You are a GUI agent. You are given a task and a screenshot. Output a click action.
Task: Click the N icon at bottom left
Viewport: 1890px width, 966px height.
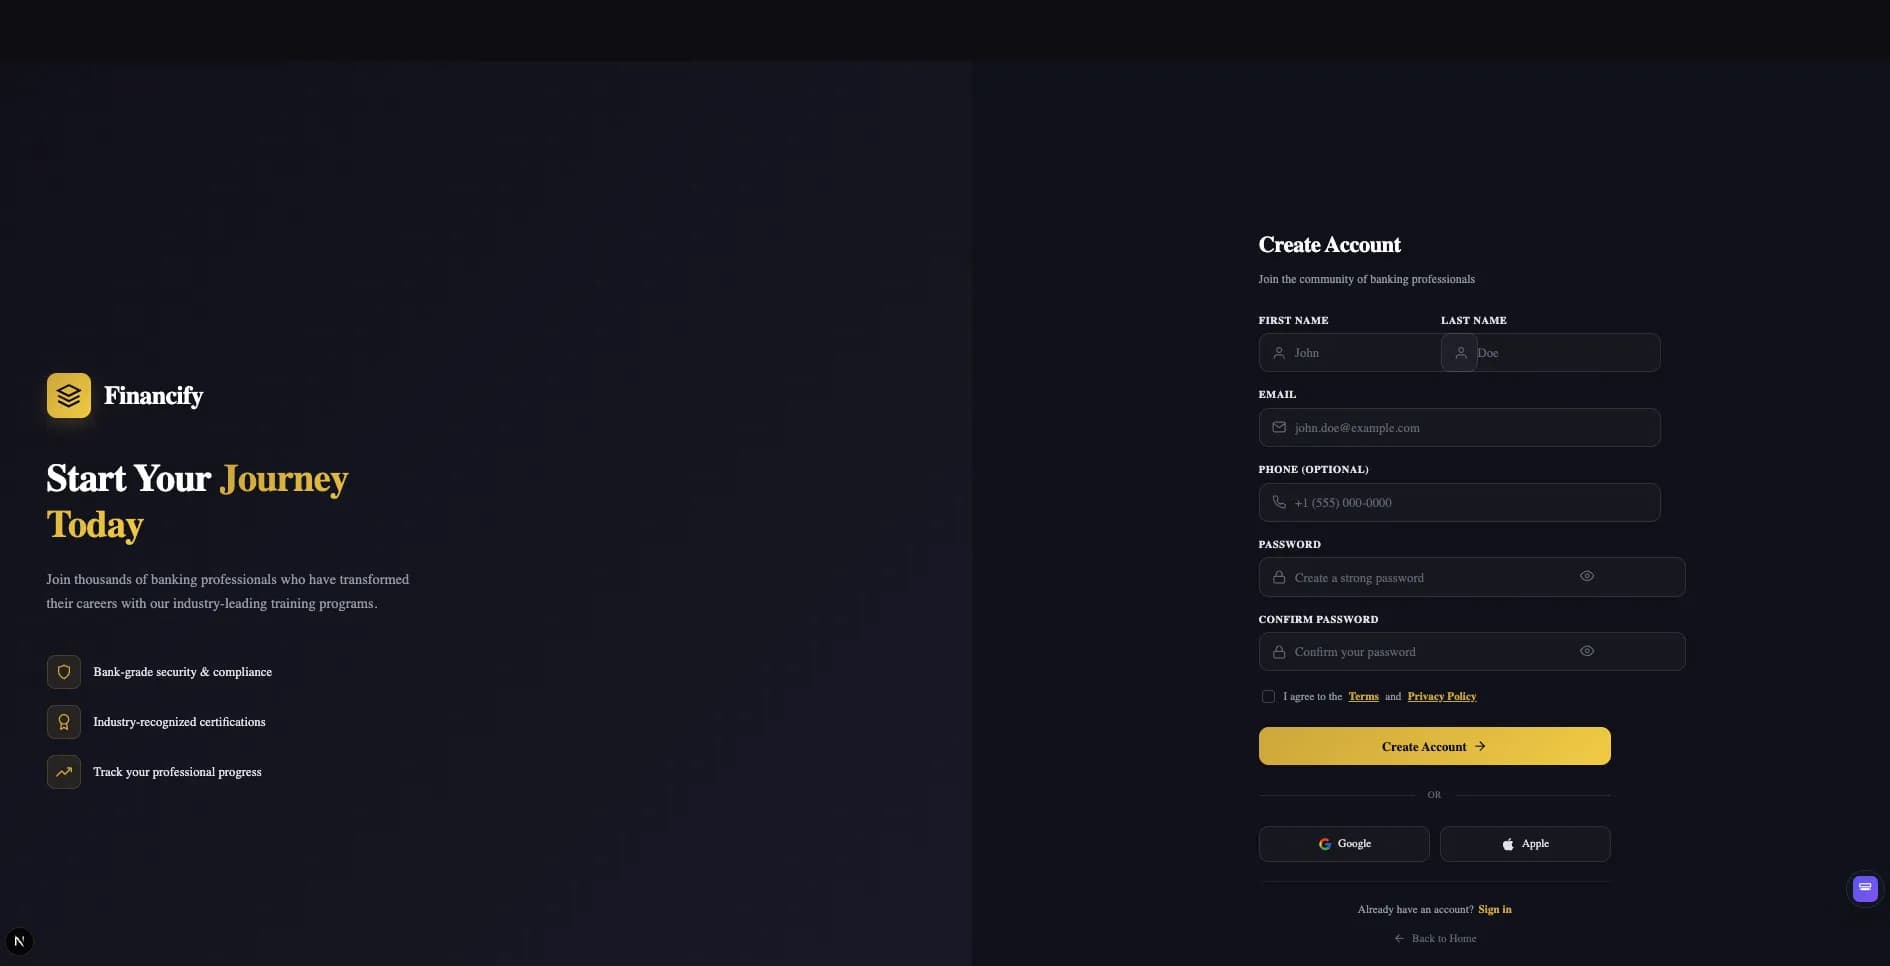[19, 941]
